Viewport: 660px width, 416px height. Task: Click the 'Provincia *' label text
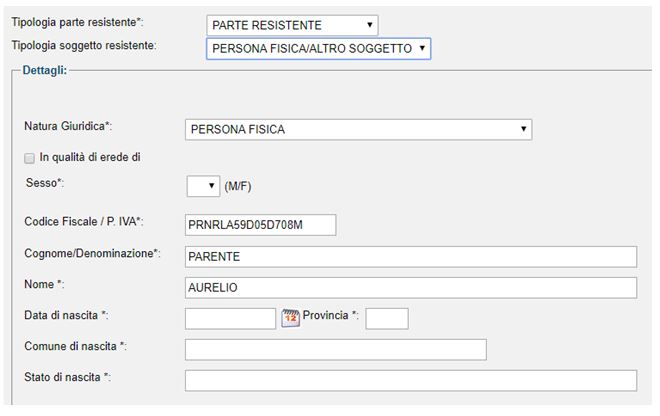pos(330,315)
